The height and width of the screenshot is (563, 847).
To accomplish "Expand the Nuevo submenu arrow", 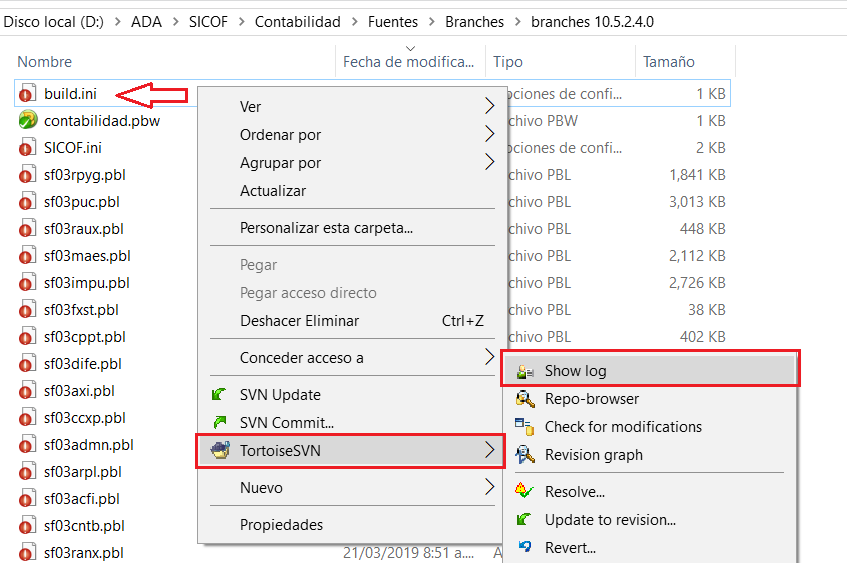I will click(489, 488).
